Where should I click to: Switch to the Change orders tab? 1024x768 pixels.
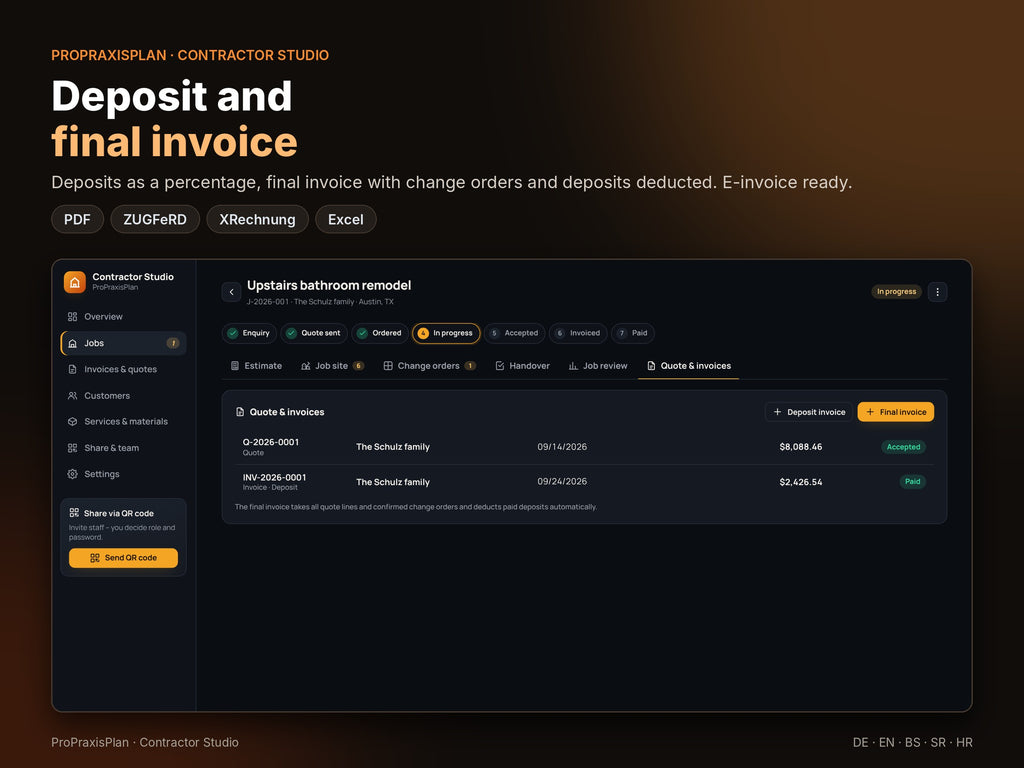(430, 366)
